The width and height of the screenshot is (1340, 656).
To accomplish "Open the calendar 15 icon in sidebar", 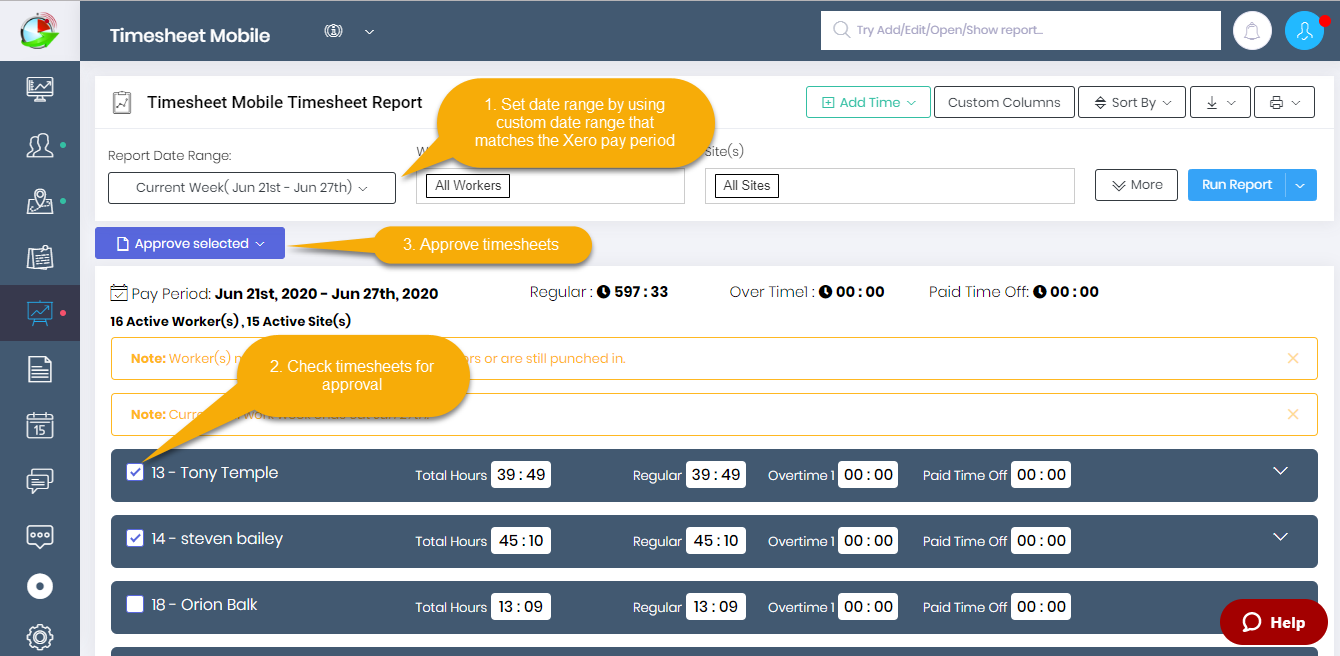I will coord(40,425).
